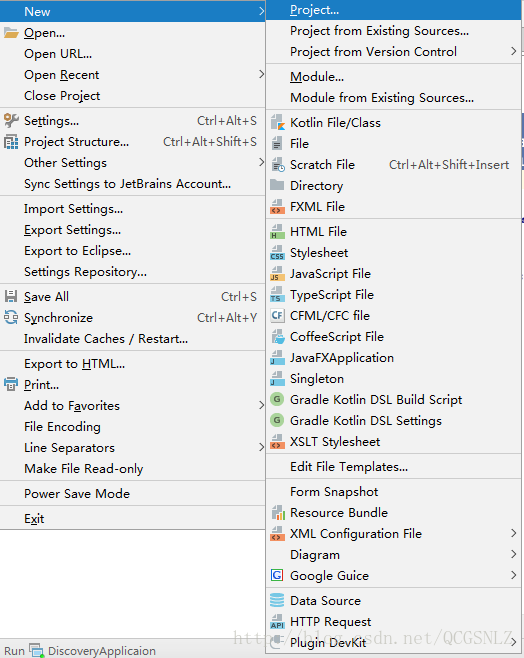Expand the Line Separators submenu arrow
The image size is (524, 658).
pyautogui.click(x=261, y=447)
